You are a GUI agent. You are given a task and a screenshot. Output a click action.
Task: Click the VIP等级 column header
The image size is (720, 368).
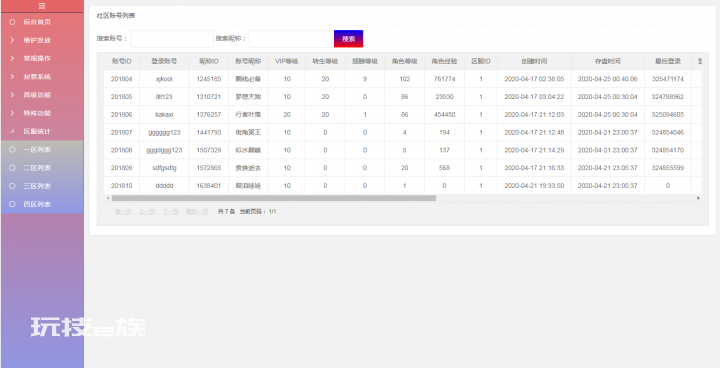(x=287, y=61)
